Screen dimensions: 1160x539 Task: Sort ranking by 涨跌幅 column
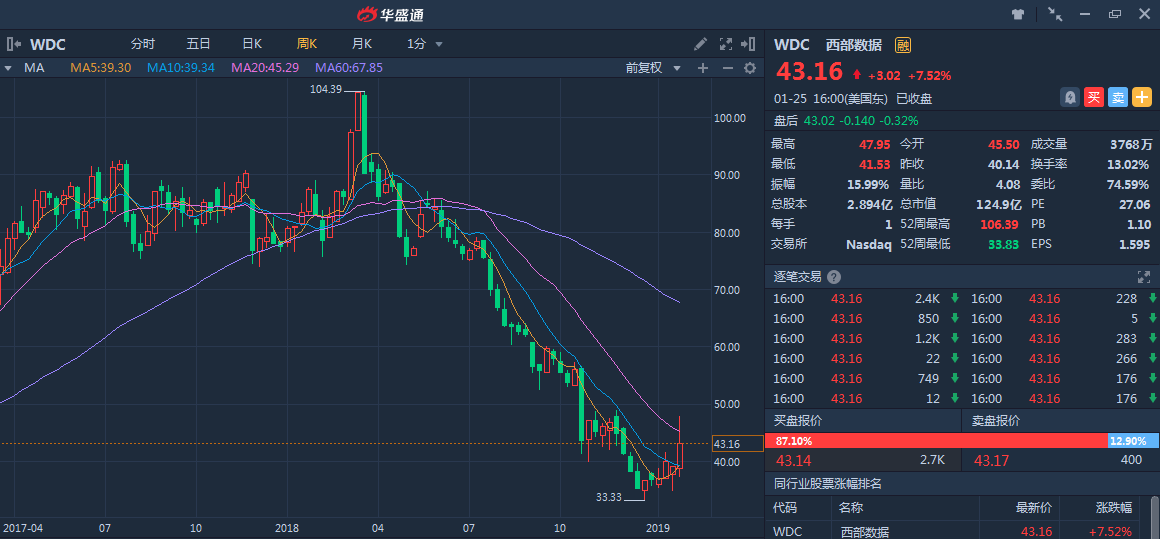(x=1113, y=509)
